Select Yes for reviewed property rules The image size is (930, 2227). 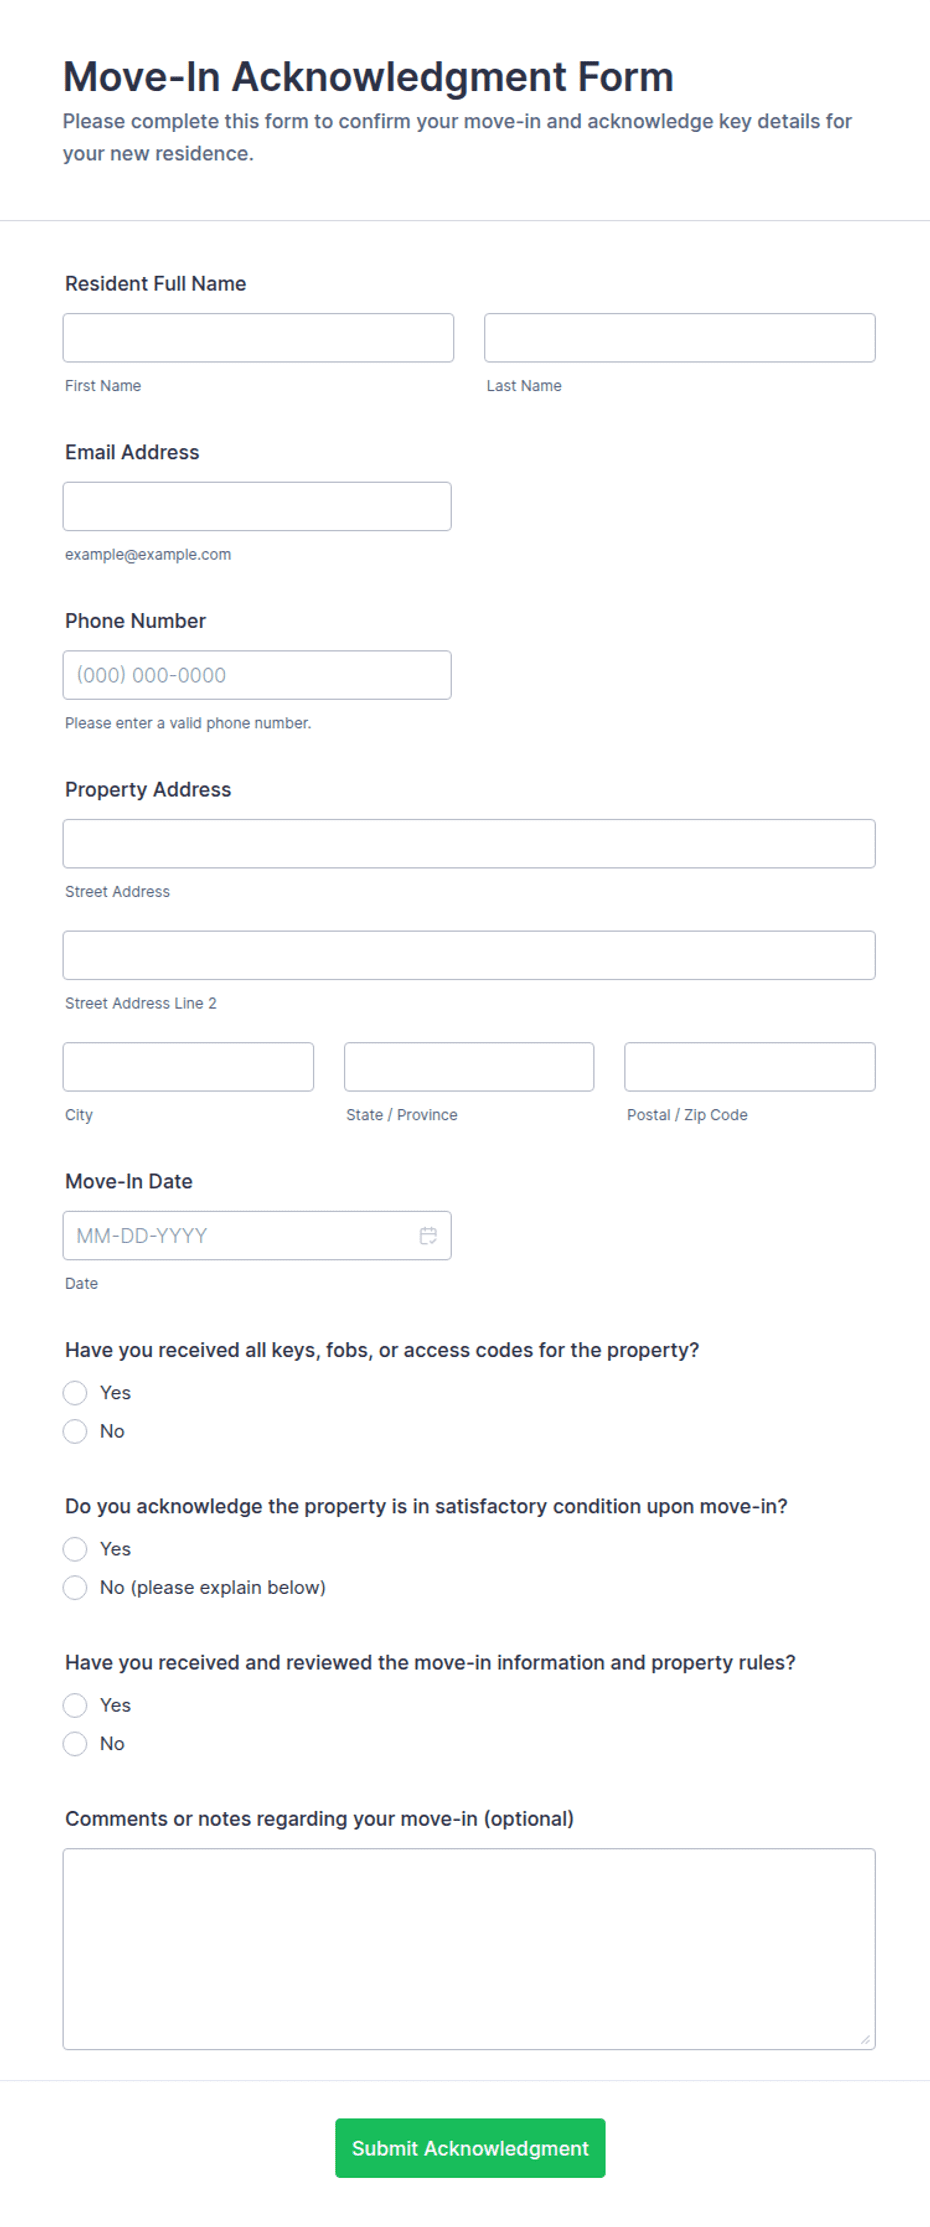click(75, 1704)
